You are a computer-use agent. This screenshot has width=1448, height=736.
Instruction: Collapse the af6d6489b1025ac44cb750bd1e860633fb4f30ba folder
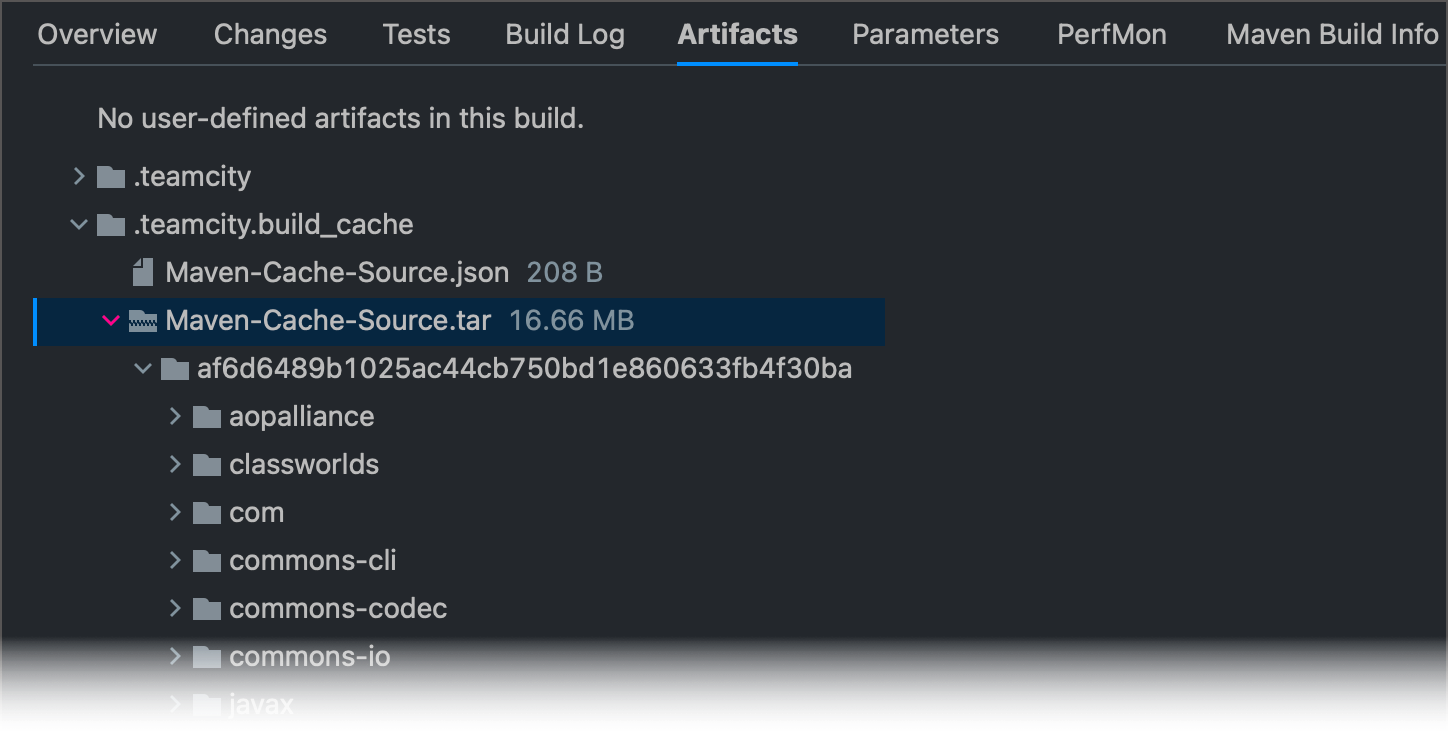pyautogui.click(x=142, y=368)
